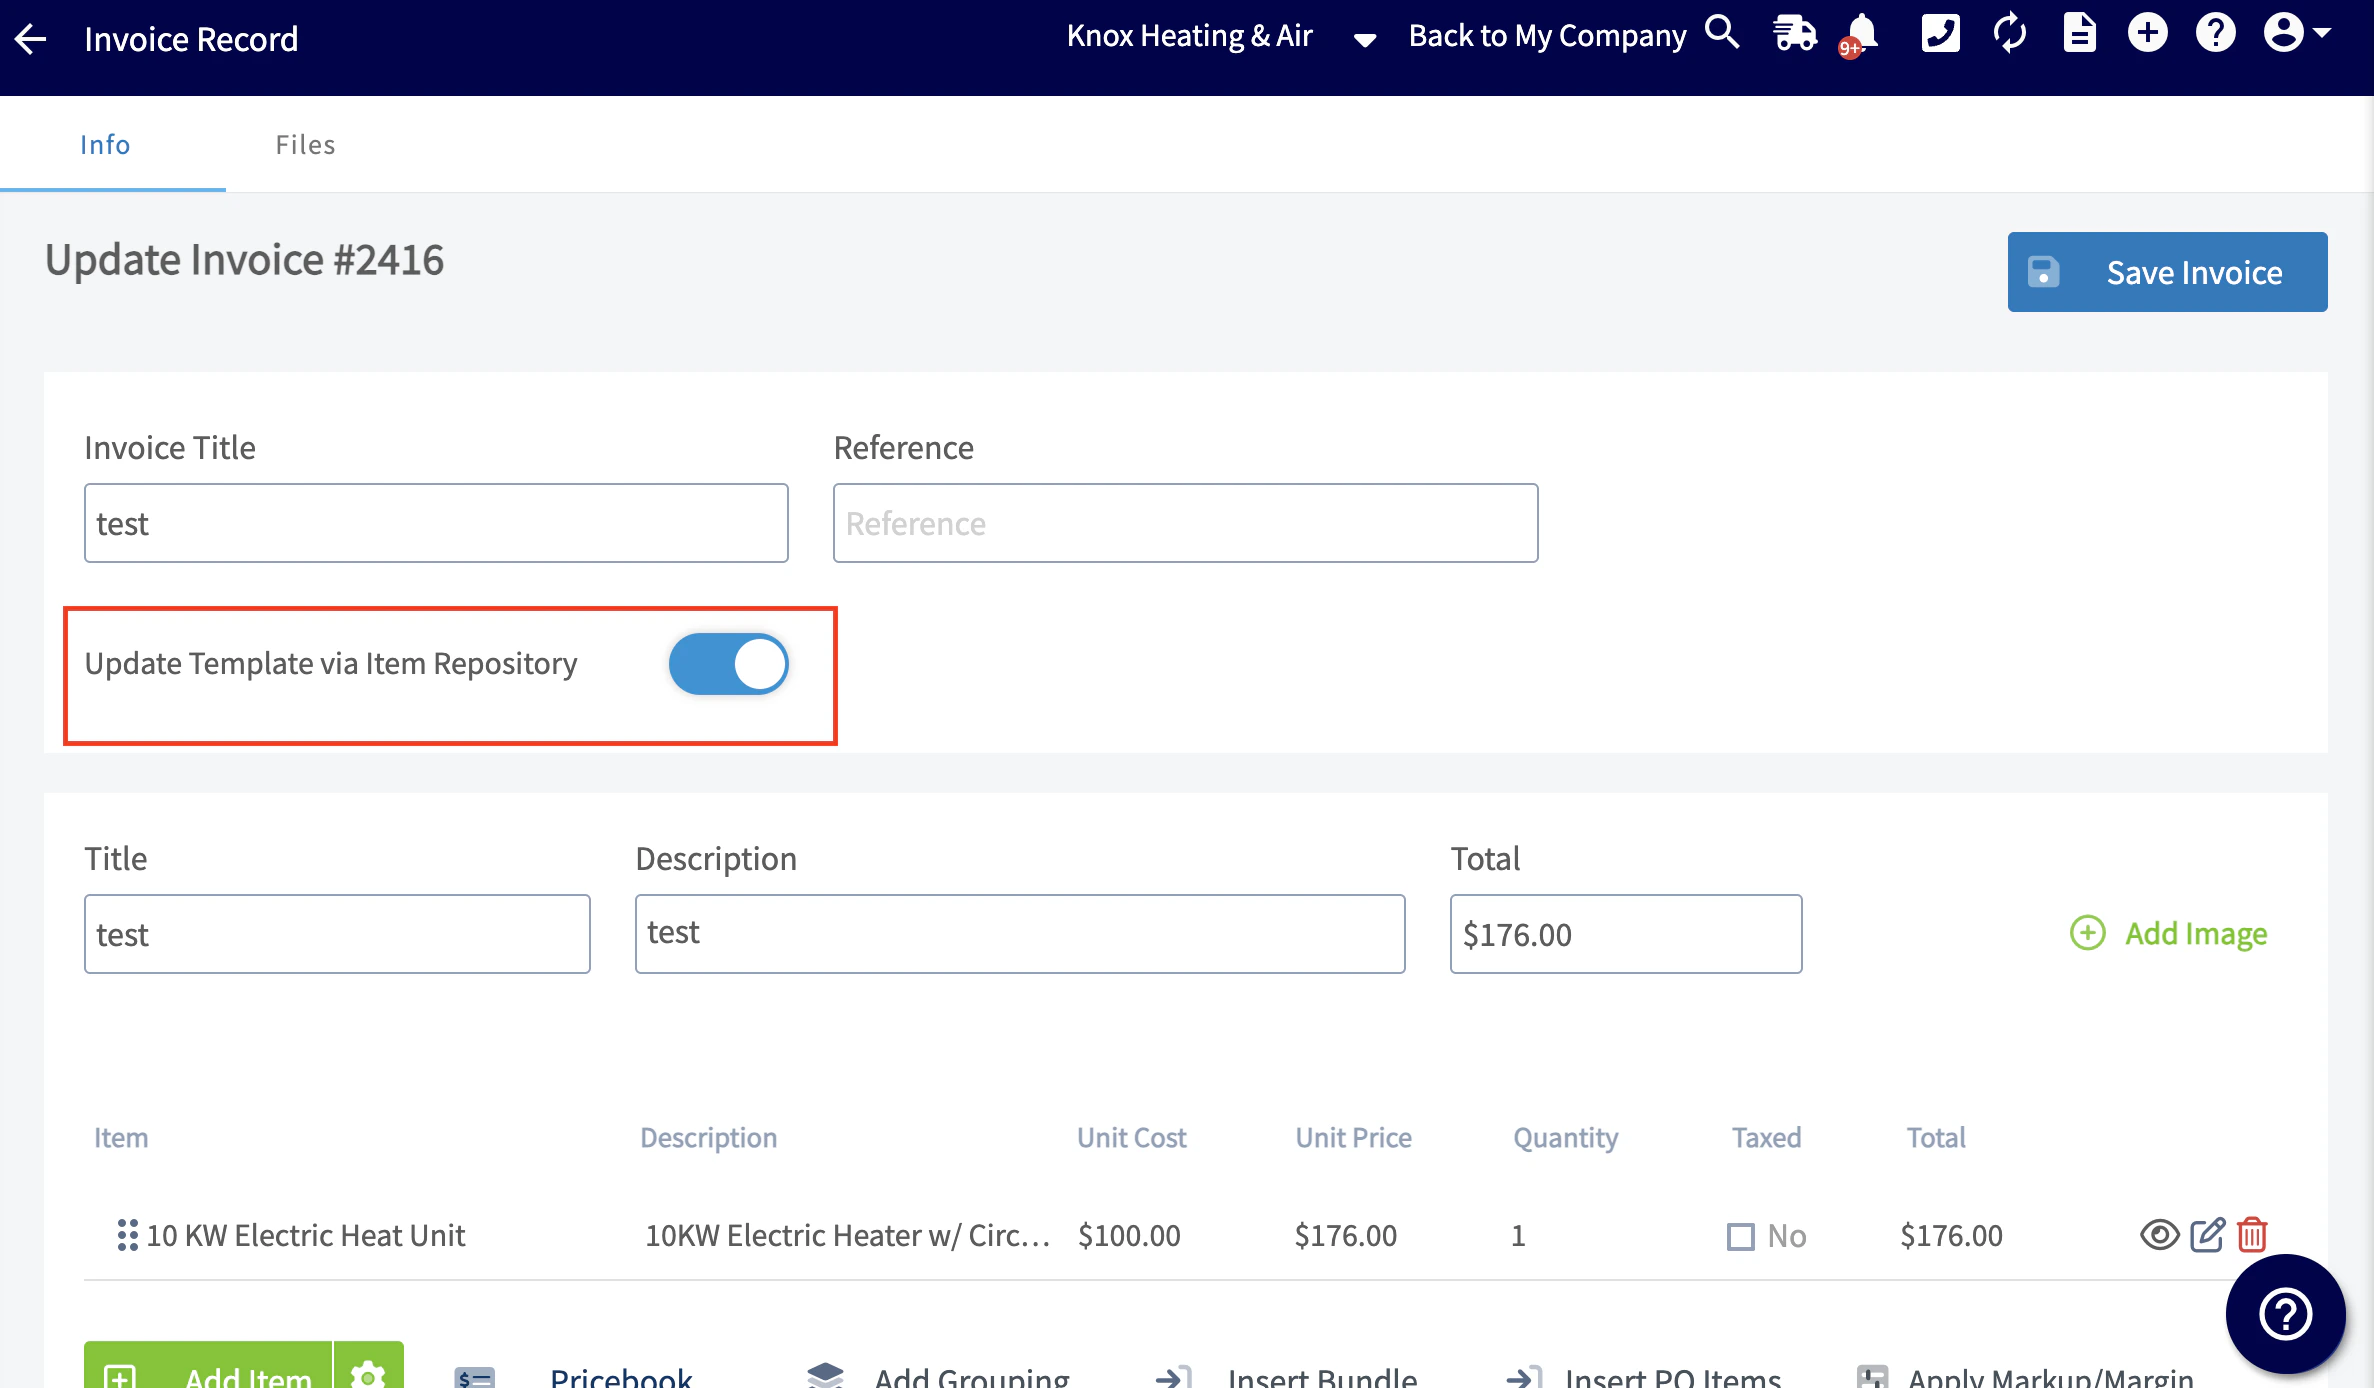Click the back arrow next to Invoice Record

click(31, 39)
